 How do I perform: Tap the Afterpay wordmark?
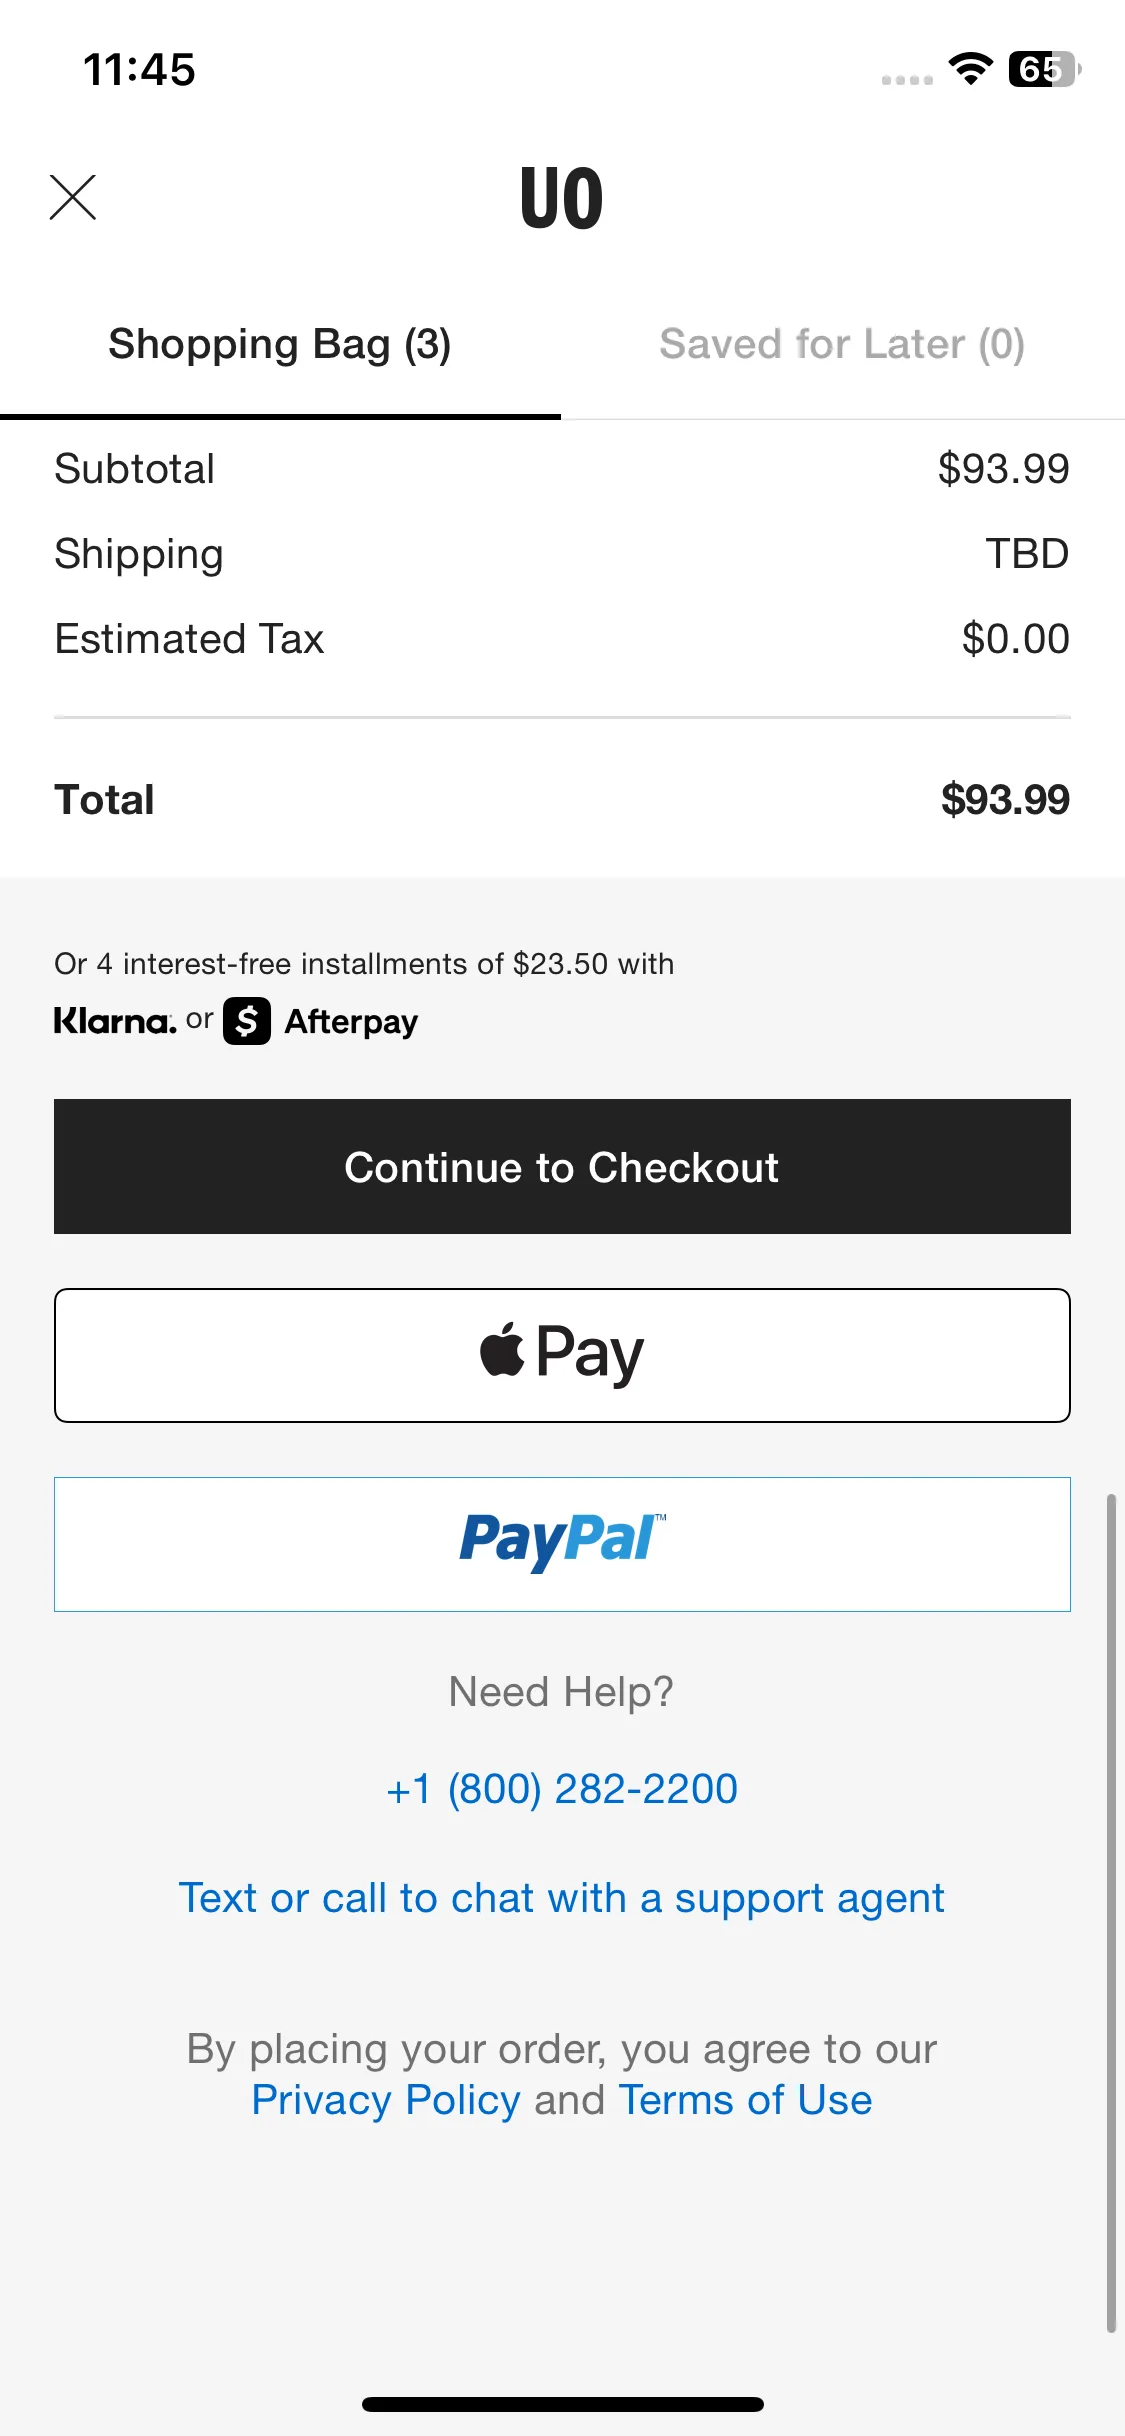(x=351, y=1022)
